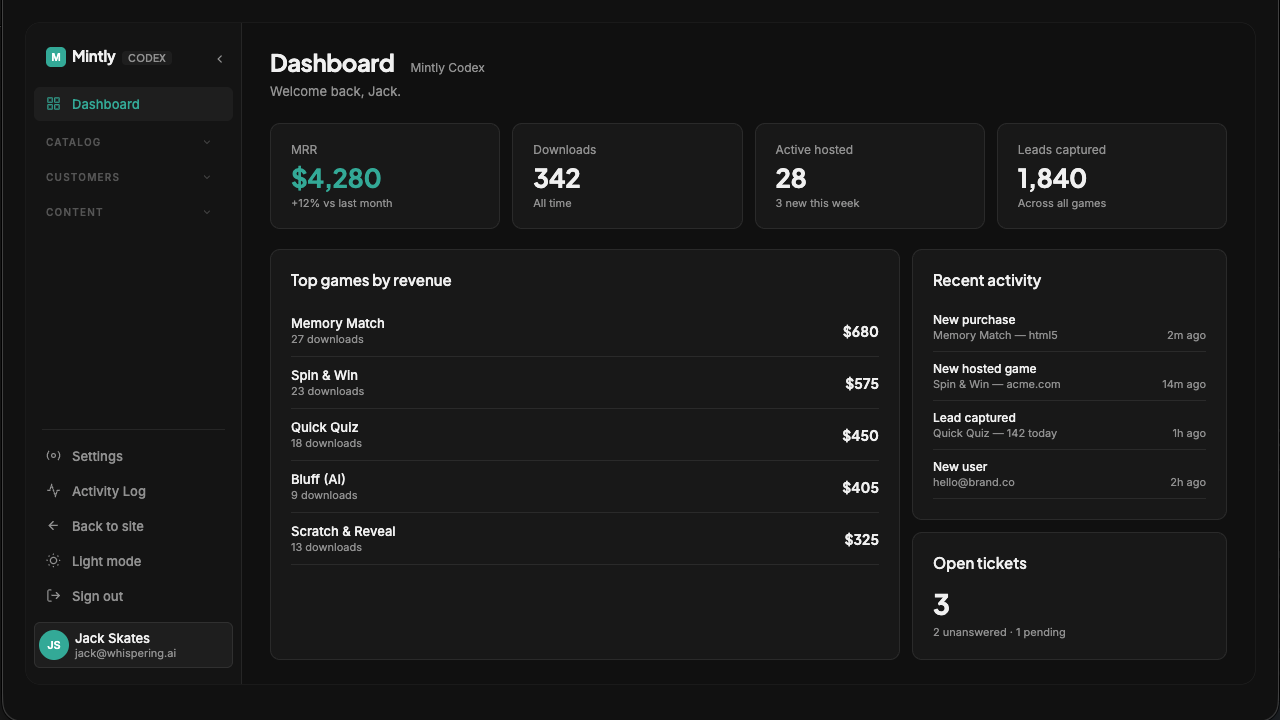Expand the Catalog section chevron
Image resolution: width=1280 pixels, height=720 pixels.
click(x=207, y=142)
